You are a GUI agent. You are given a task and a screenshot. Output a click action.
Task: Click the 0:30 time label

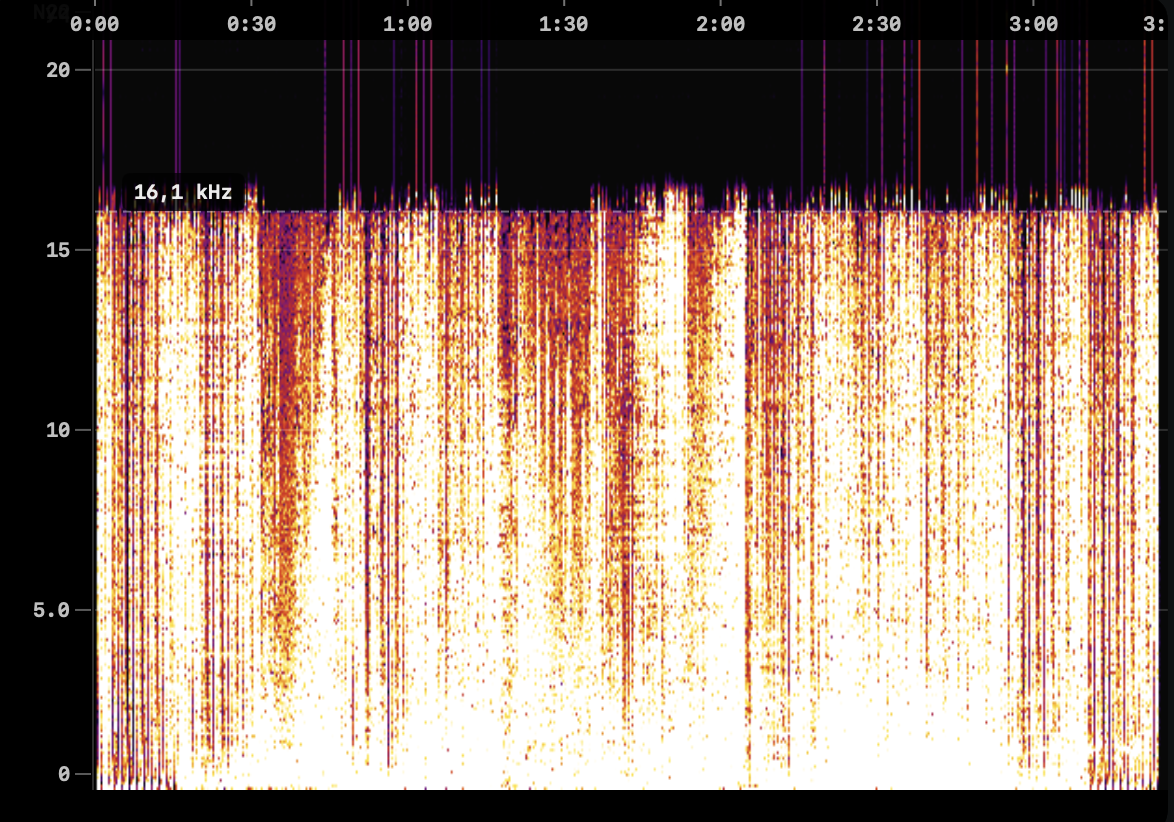point(253,24)
